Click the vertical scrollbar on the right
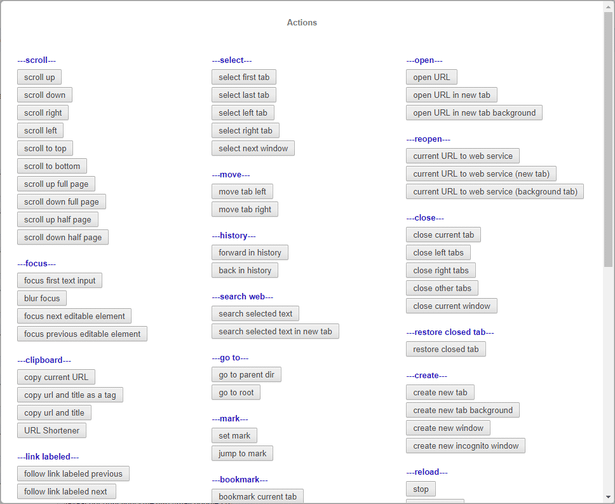The width and height of the screenshot is (615, 504). pyautogui.click(x=608, y=140)
